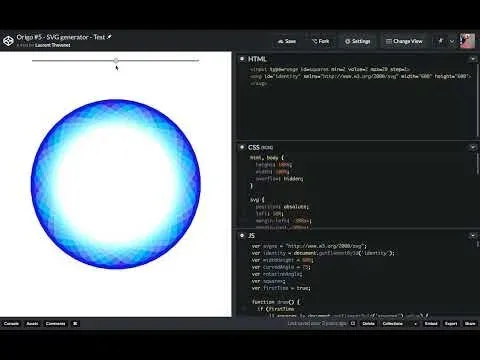Click the keyboard shortcuts icon button
480x360 pixels.
(75, 324)
